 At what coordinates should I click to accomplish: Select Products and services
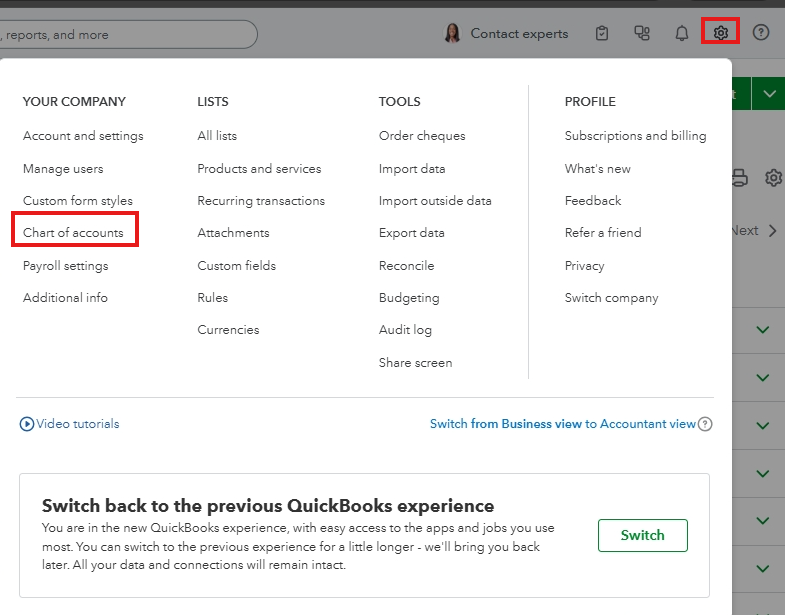coord(259,169)
